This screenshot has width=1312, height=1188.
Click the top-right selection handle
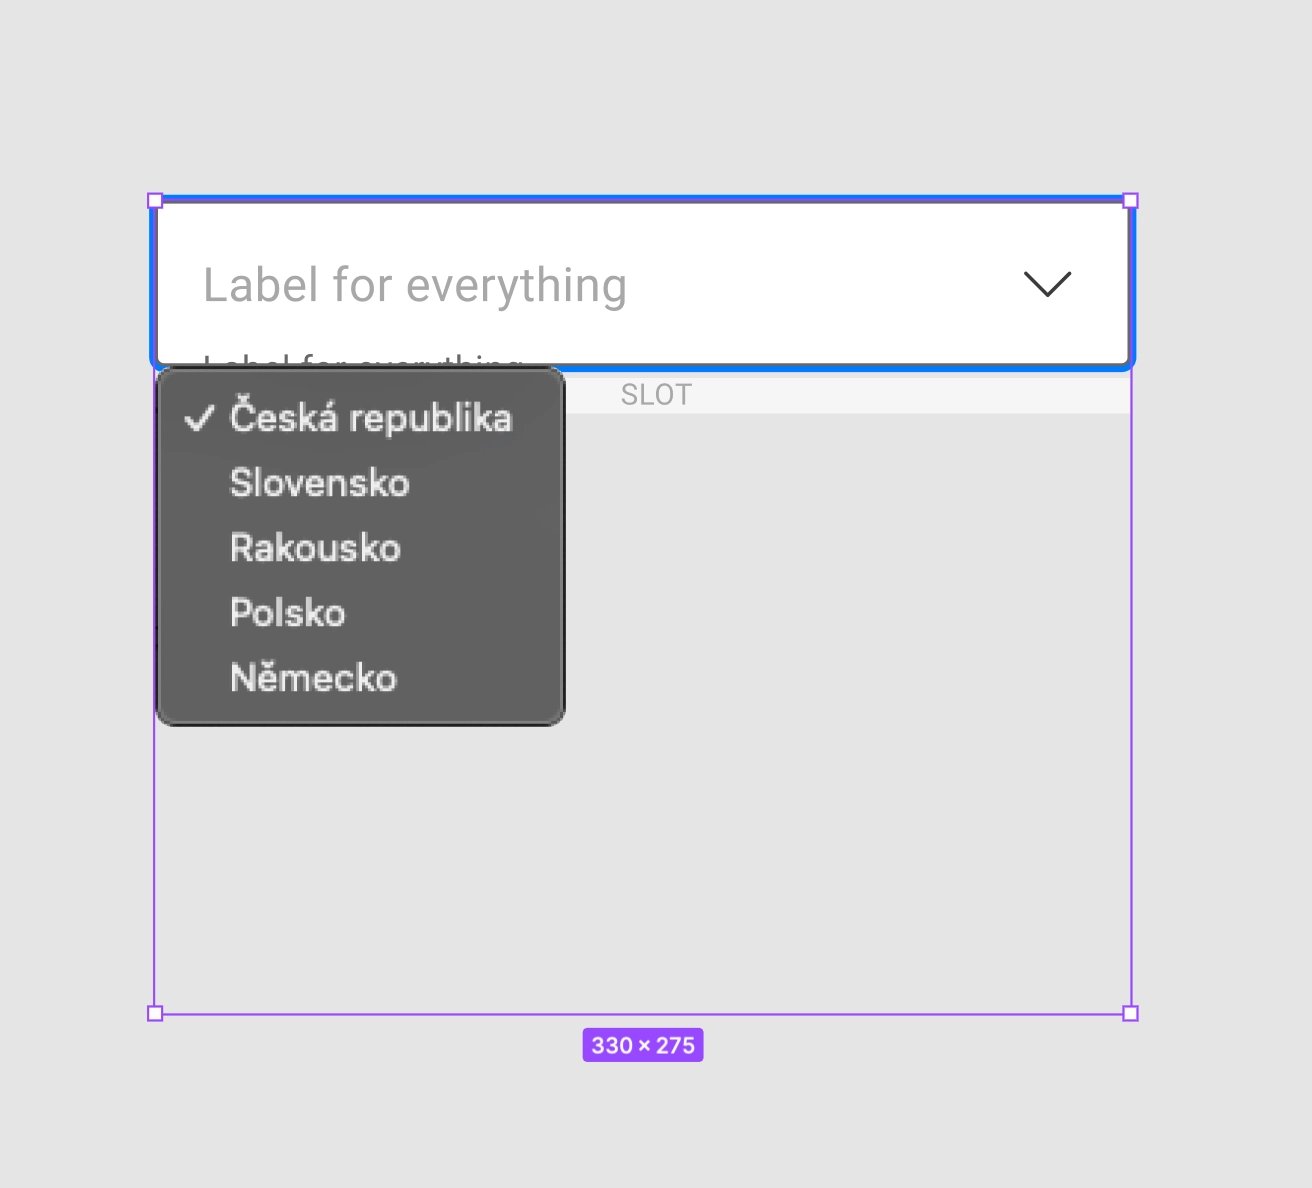click(1130, 200)
